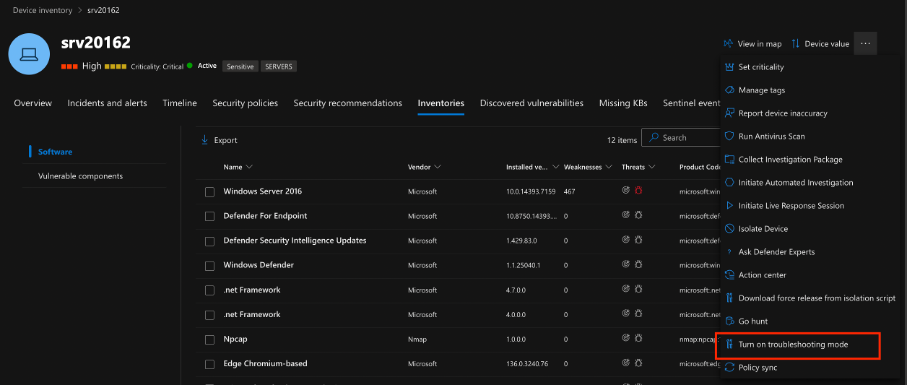Click the Set criticality crown icon
Image resolution: width=908 pixels, height=386 pixels.
click(x=730, y=67)
